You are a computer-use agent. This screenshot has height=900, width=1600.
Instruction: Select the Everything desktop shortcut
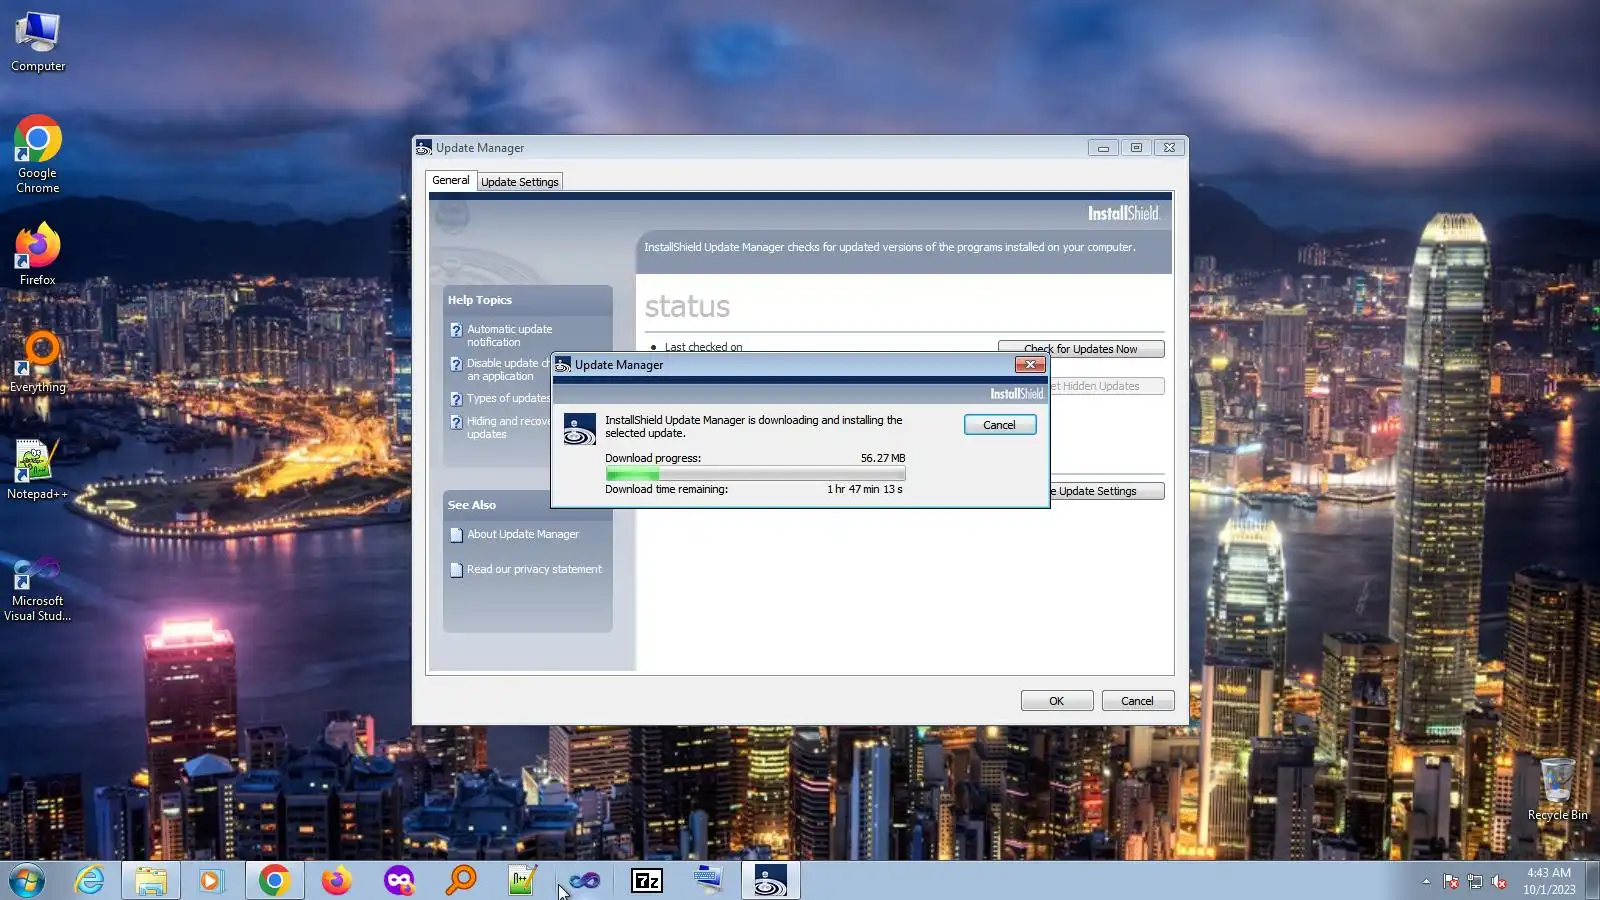[x=38, y=362]
